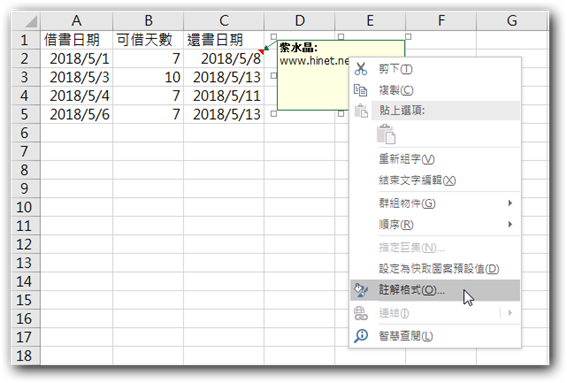Select row 1 header
The height and width of the screenshot is (383, 567).
(x=25, y=40)
